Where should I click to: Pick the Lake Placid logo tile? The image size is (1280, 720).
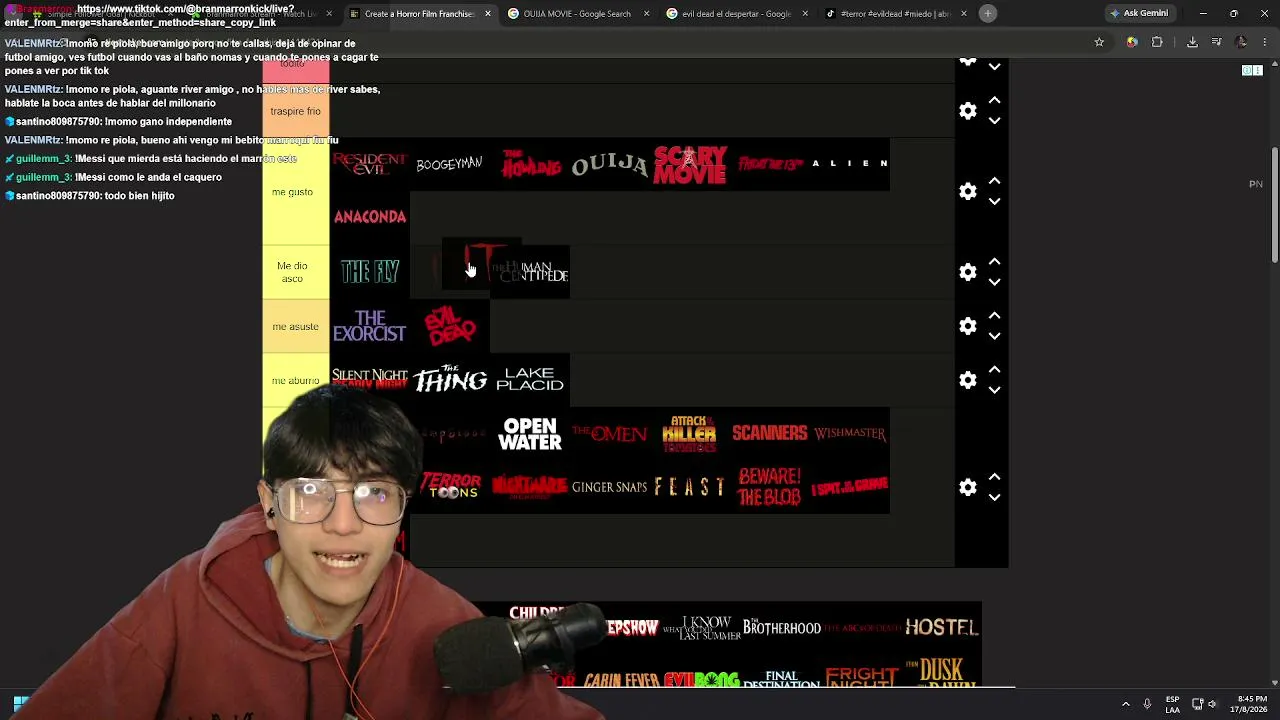point(530,380)
